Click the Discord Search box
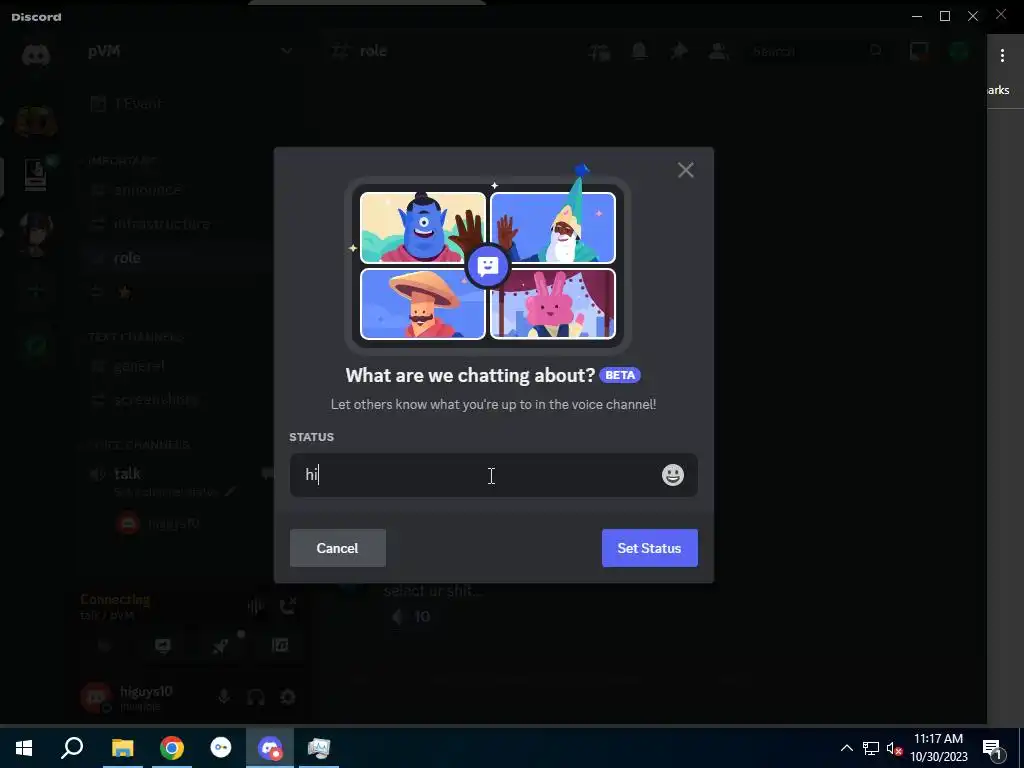Image resolution: width=1024 pixels, height=768 pixels. 816,51
